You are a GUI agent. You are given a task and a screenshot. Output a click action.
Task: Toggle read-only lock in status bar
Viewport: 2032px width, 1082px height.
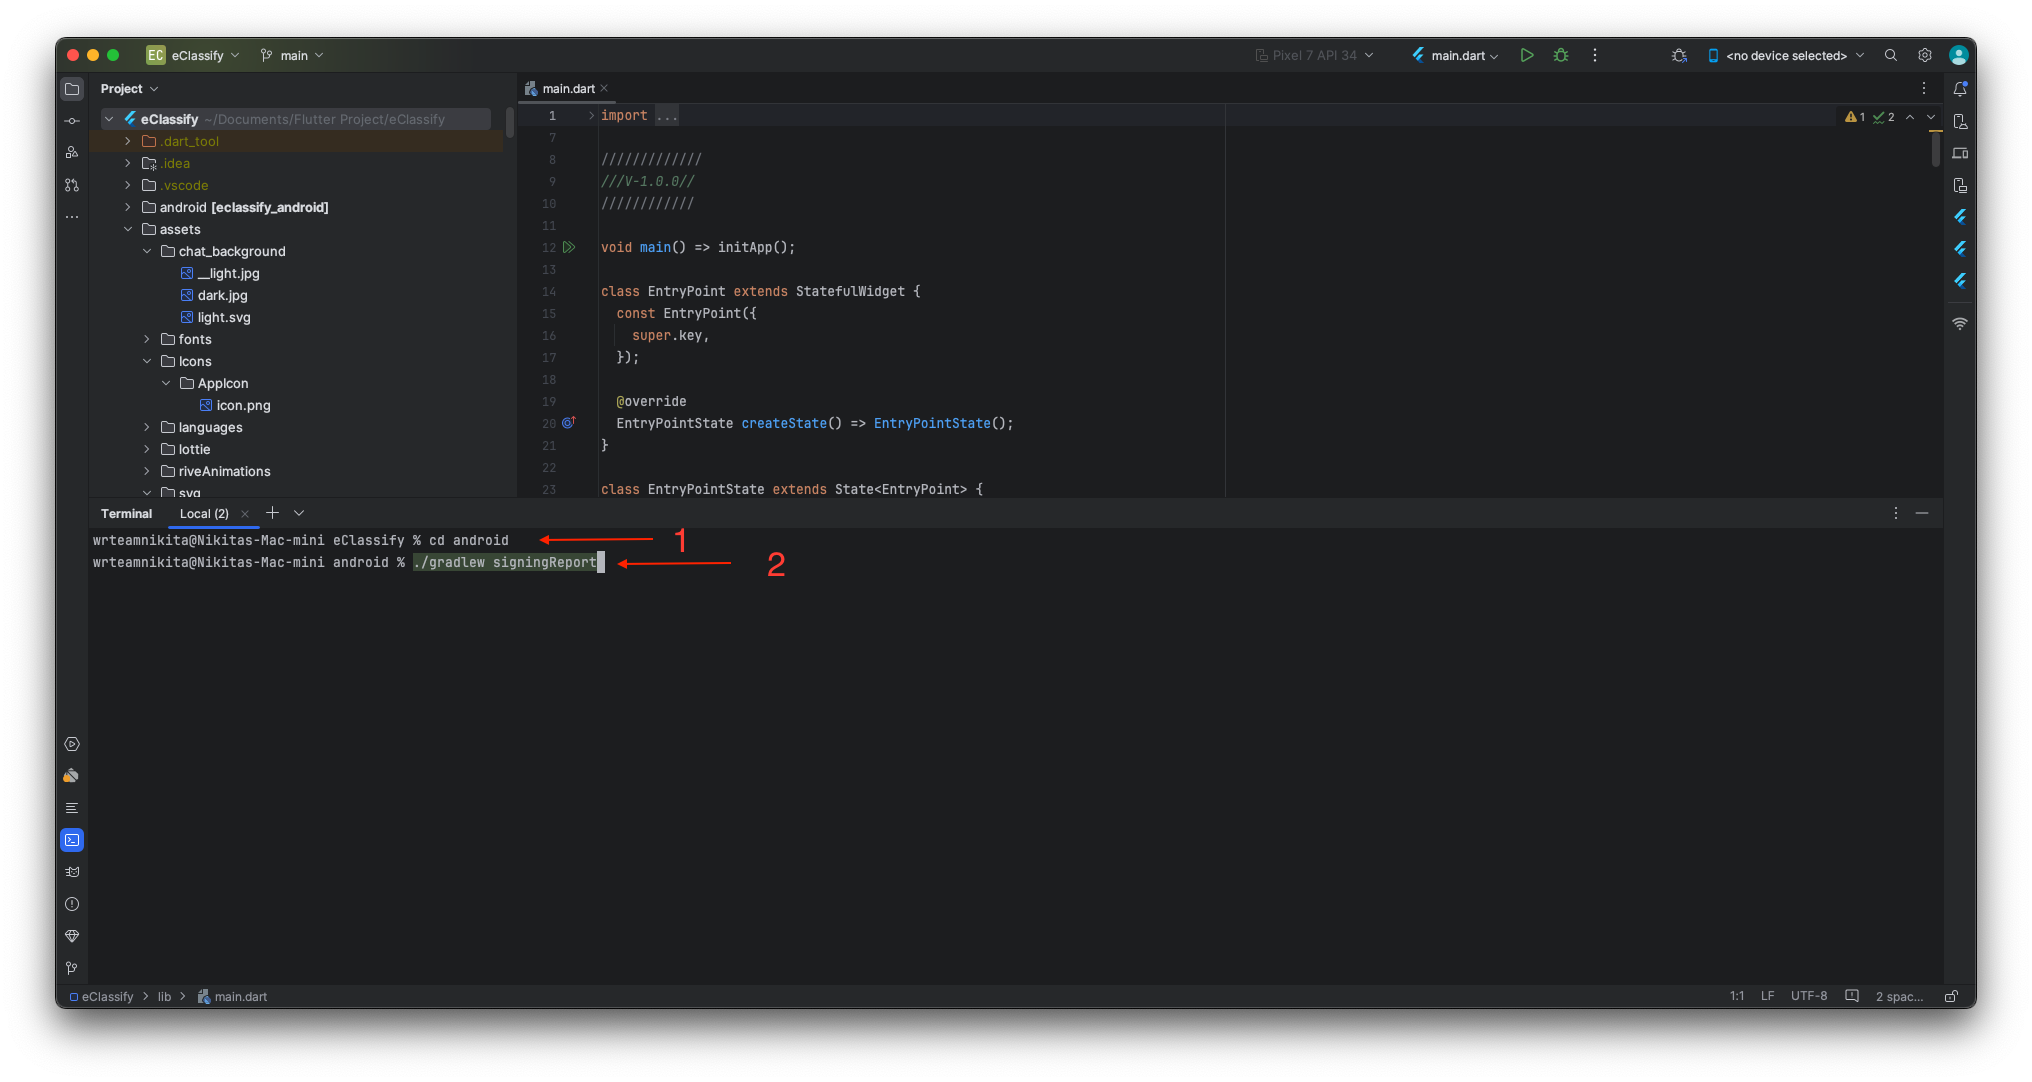[x=1950, y=996]
